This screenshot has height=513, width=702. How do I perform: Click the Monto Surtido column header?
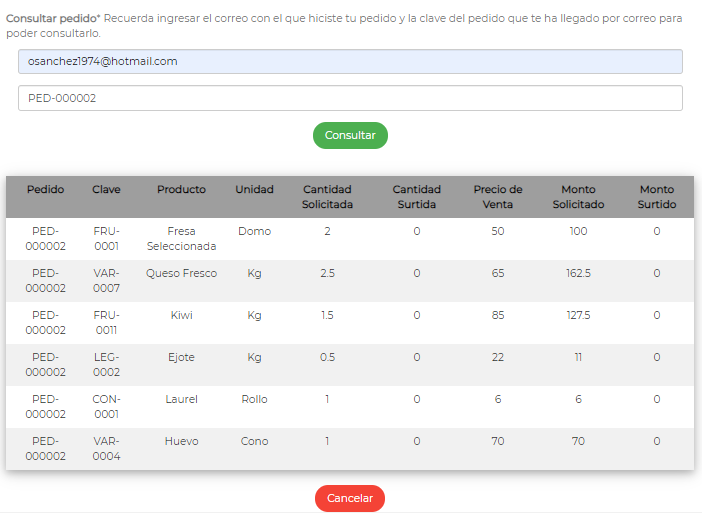click(657, 197)
